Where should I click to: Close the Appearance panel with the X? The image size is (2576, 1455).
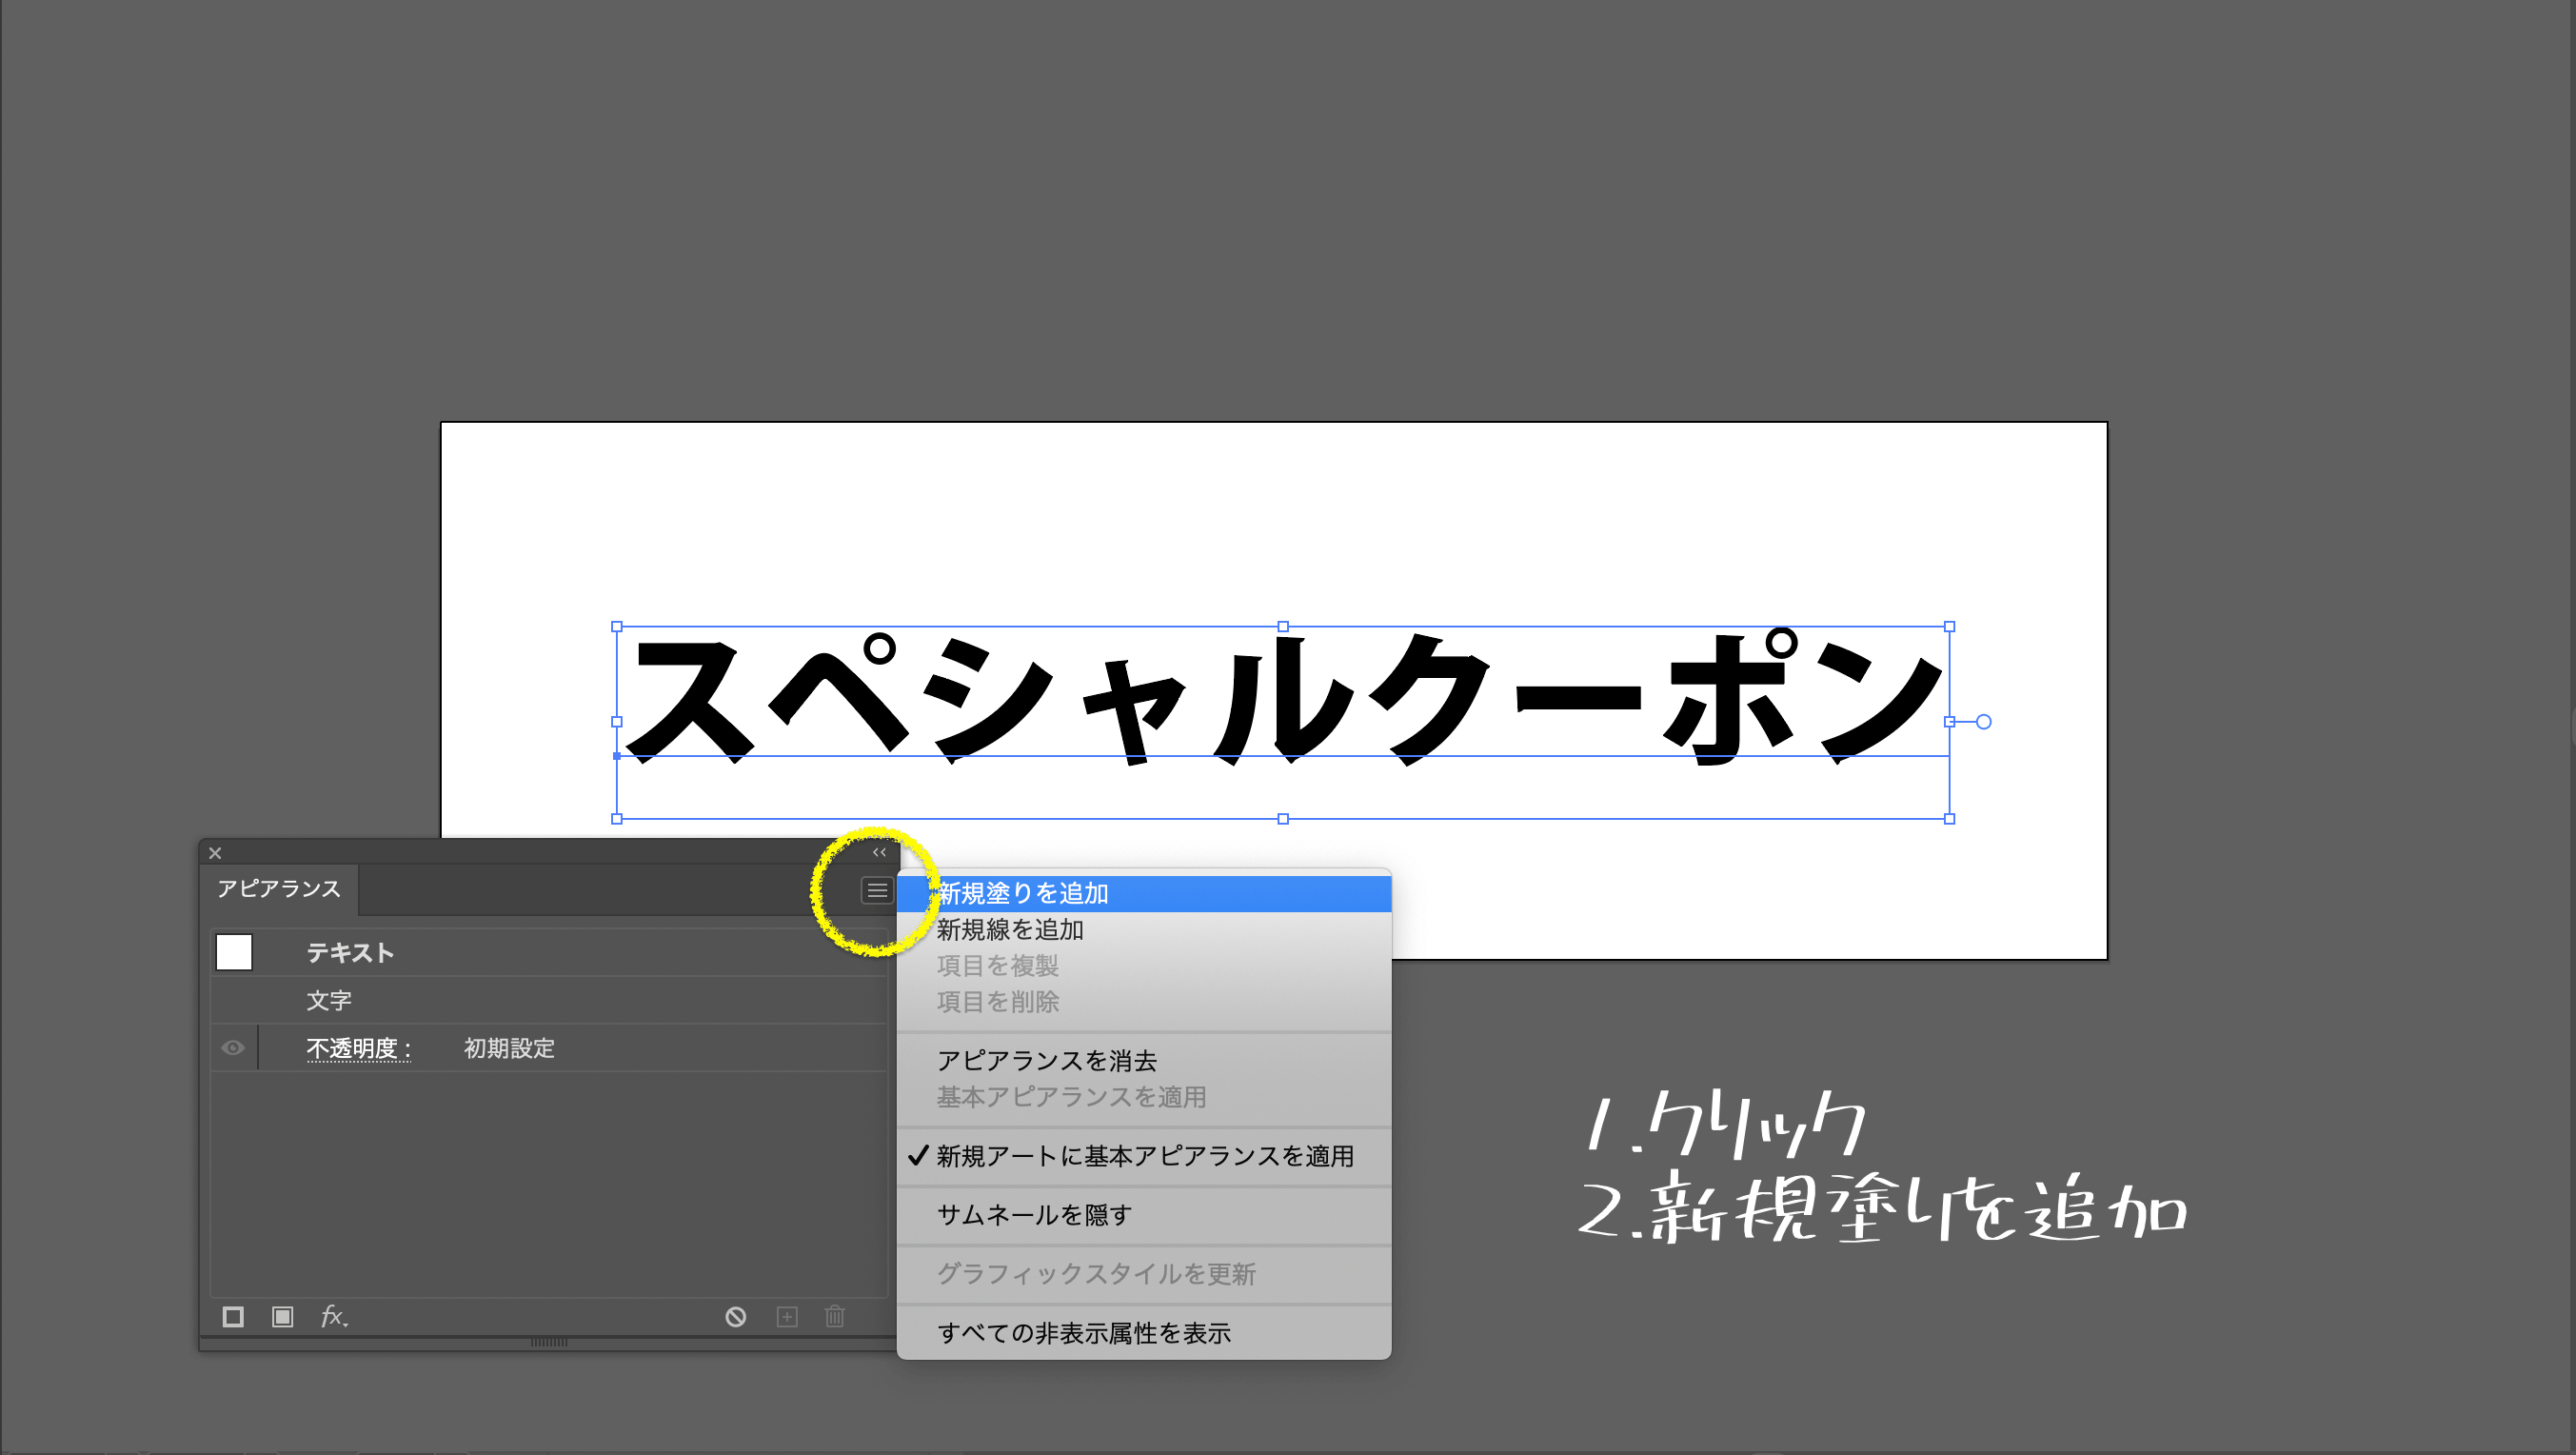215,853
